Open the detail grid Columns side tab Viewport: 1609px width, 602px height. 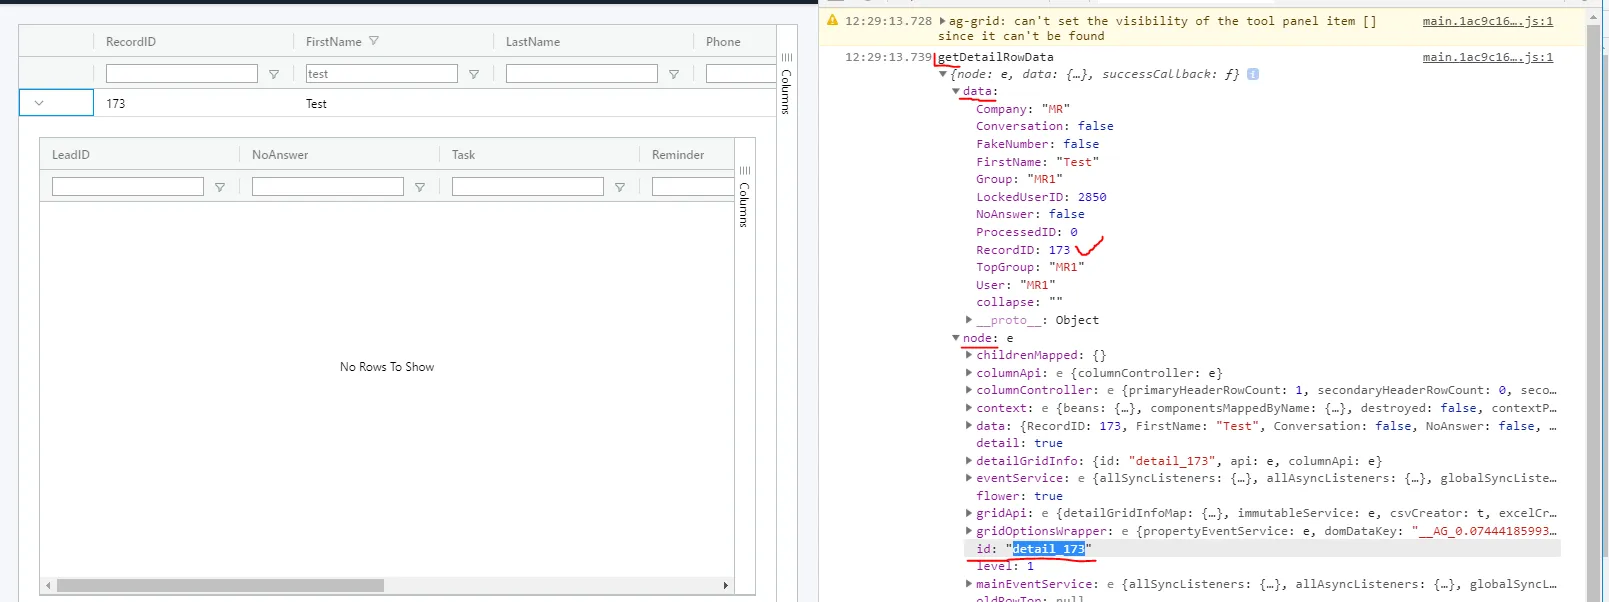(744, 197)
